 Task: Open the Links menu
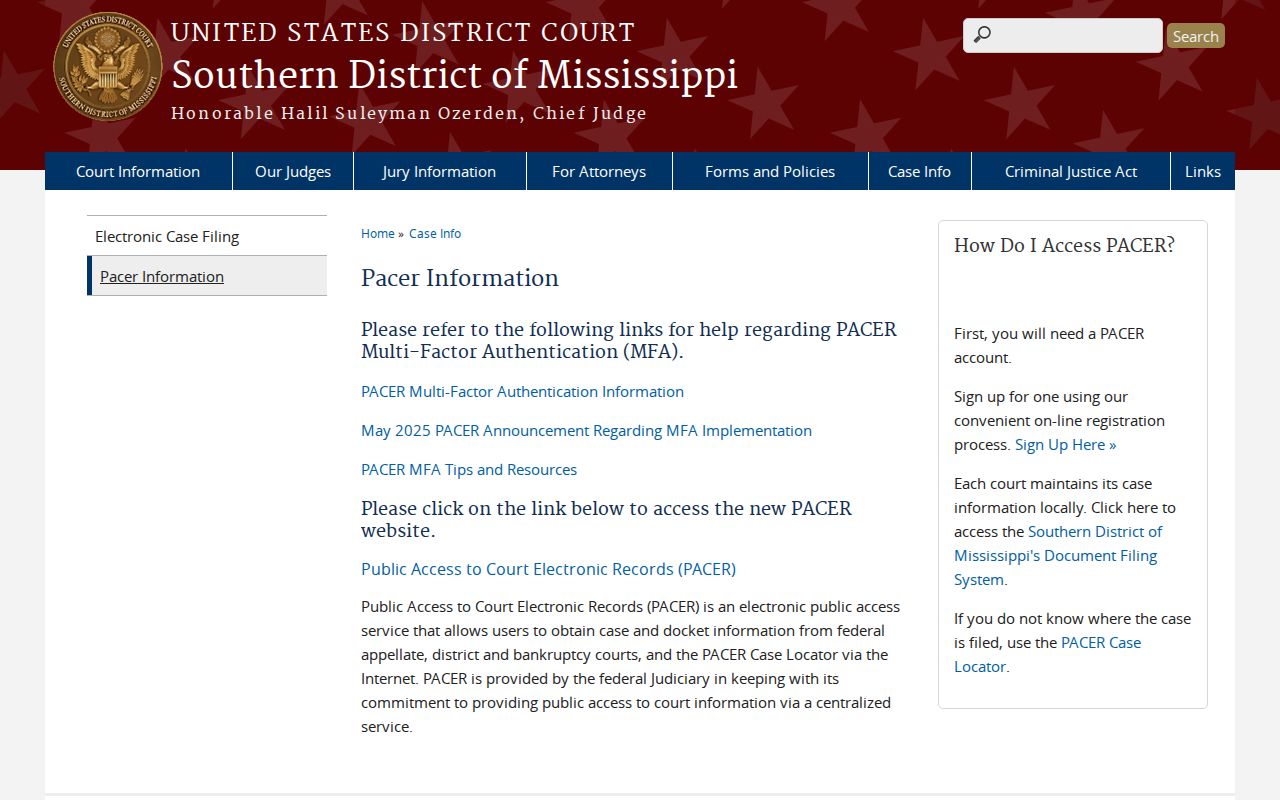[1203, 171]
